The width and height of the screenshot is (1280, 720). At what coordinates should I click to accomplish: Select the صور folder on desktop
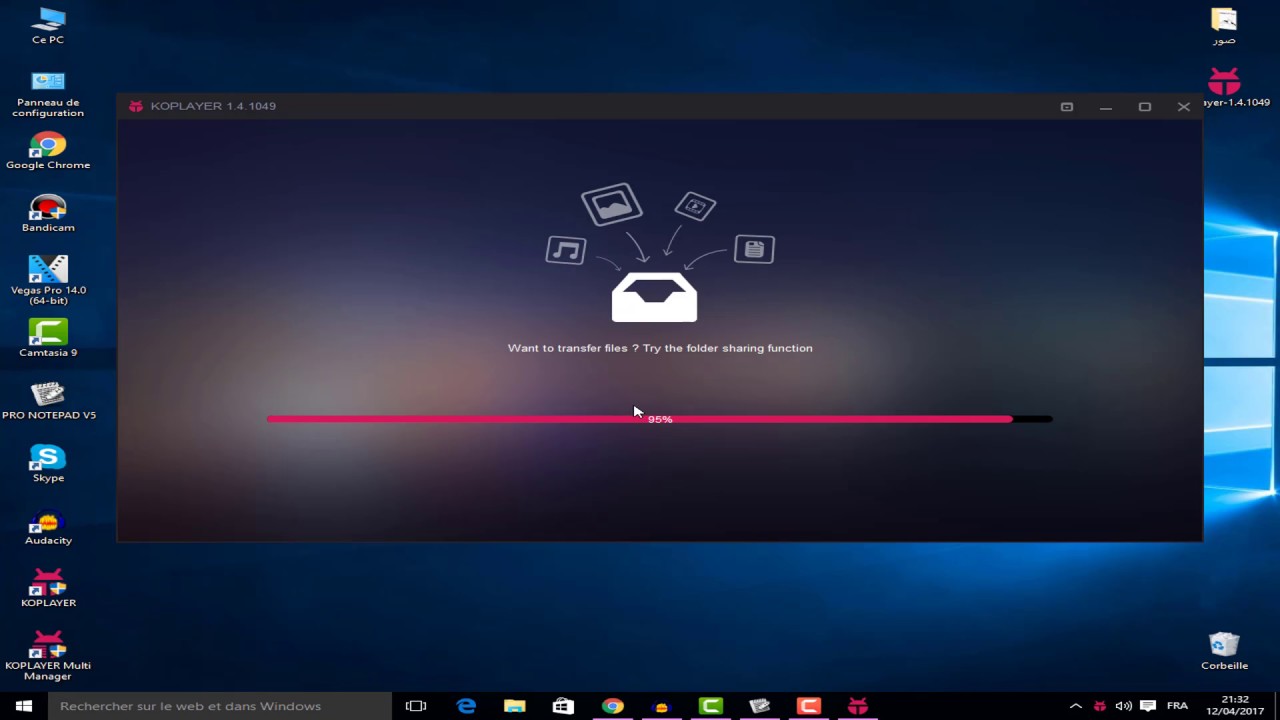[x=1224, y=26]
